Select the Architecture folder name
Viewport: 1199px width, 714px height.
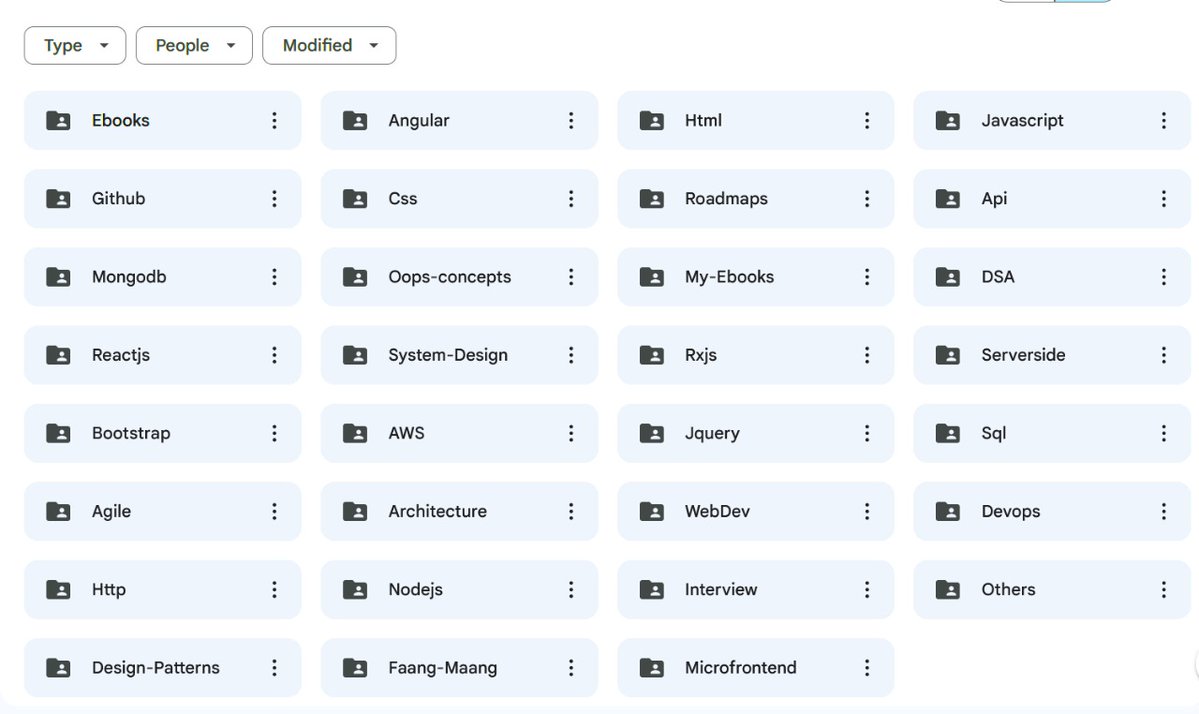[437, 511]
